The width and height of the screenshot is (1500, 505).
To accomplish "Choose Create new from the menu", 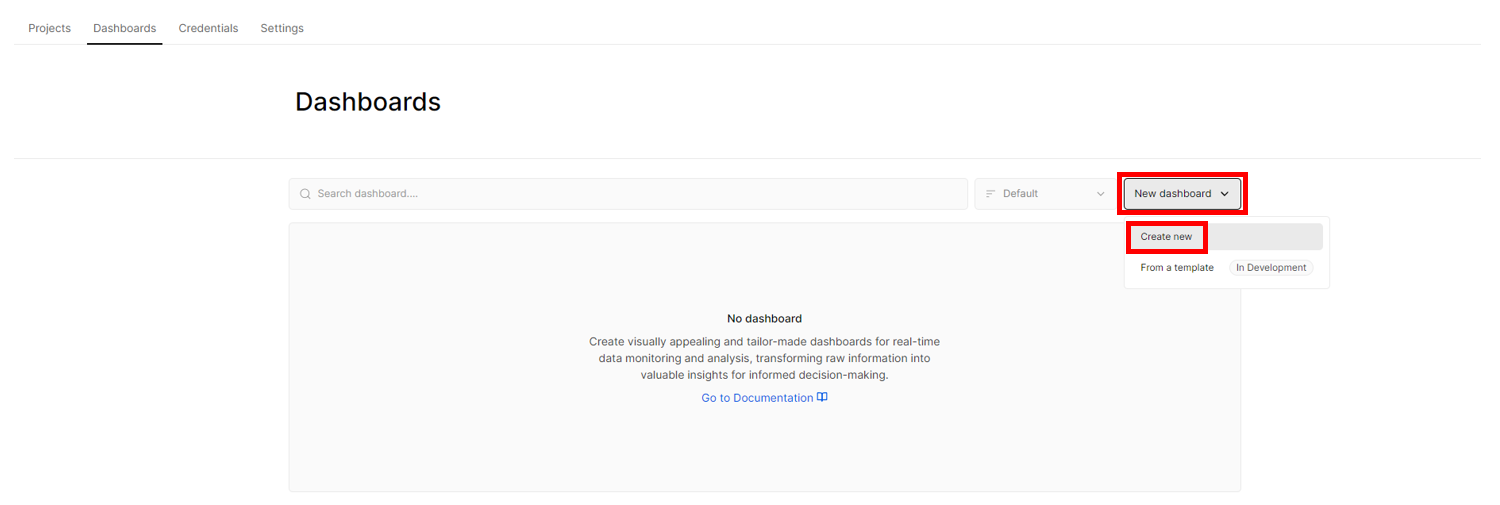I will tap(1226, 237).
